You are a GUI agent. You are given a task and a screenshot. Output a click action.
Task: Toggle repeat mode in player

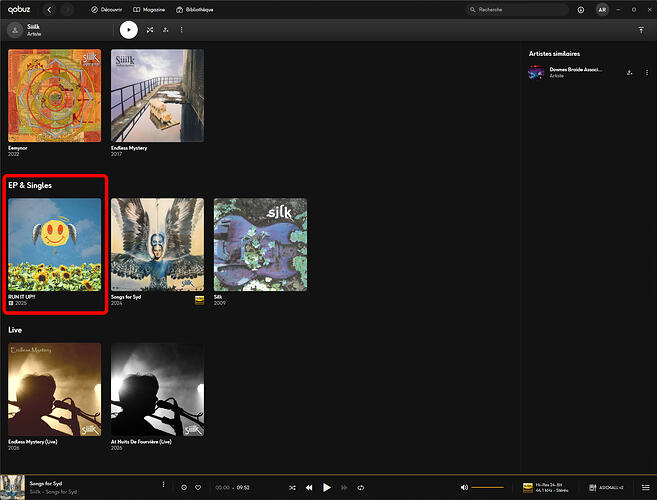[x=361, y=487]
